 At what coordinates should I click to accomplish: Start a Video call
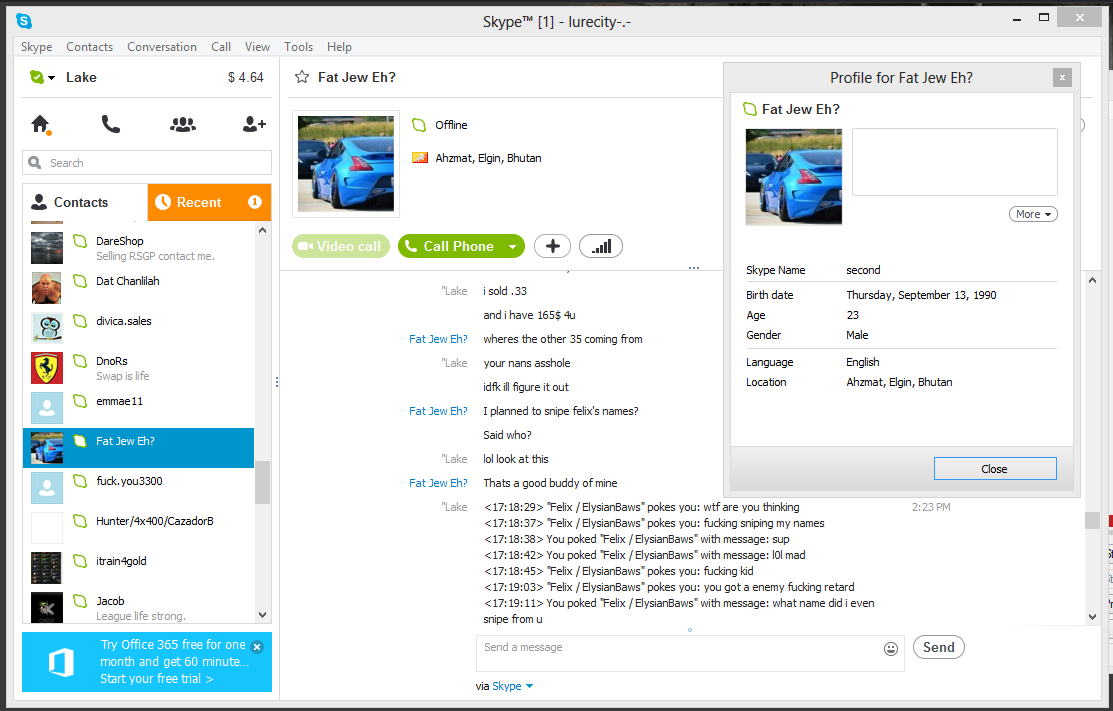[x=341, y=246]
